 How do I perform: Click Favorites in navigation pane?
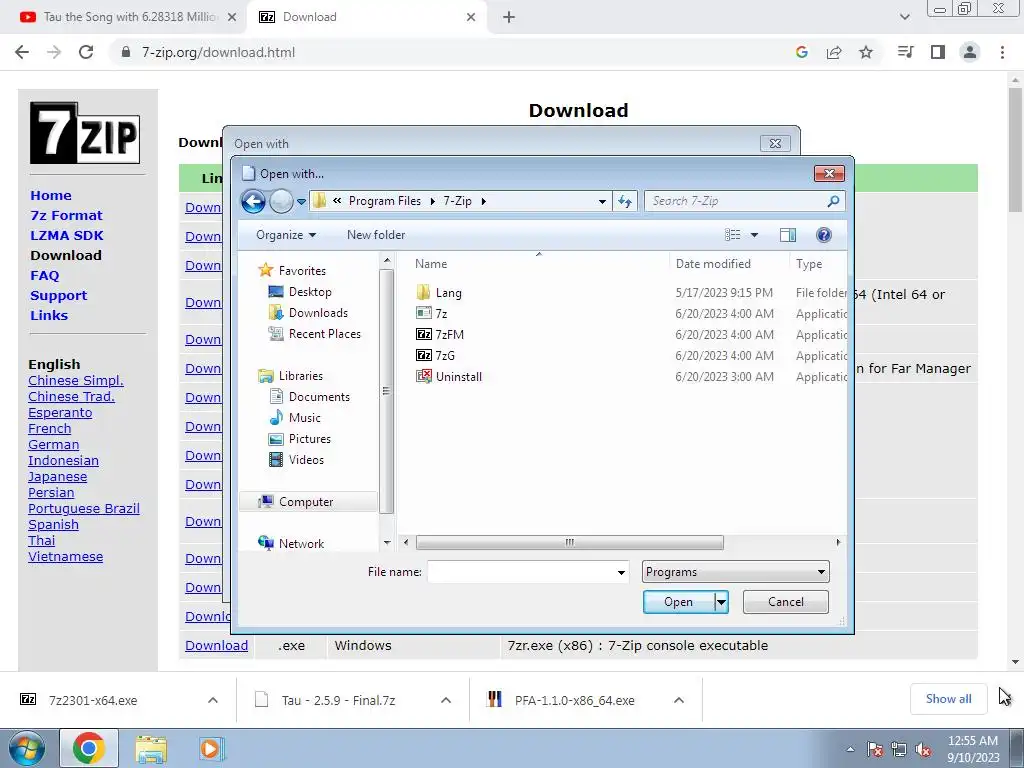click(x=301, y=270)
